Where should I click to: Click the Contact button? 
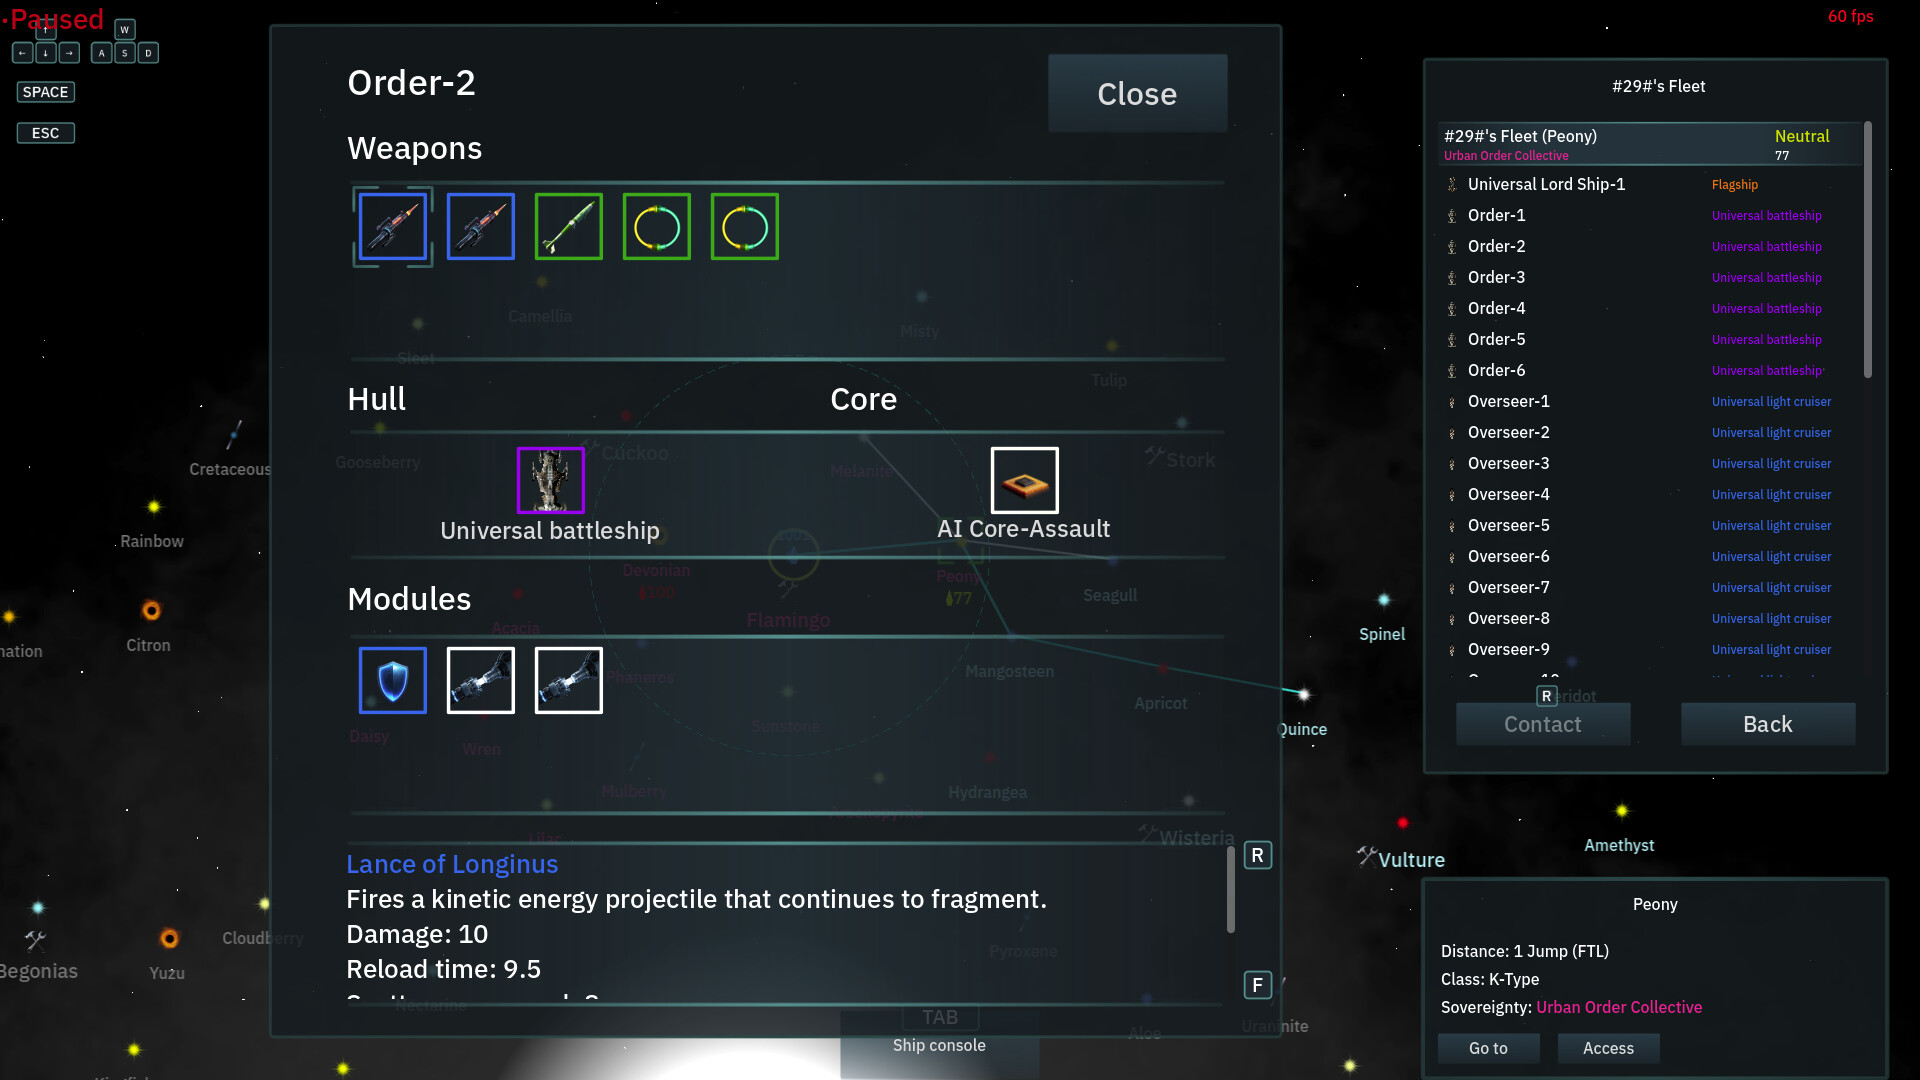1543,724
